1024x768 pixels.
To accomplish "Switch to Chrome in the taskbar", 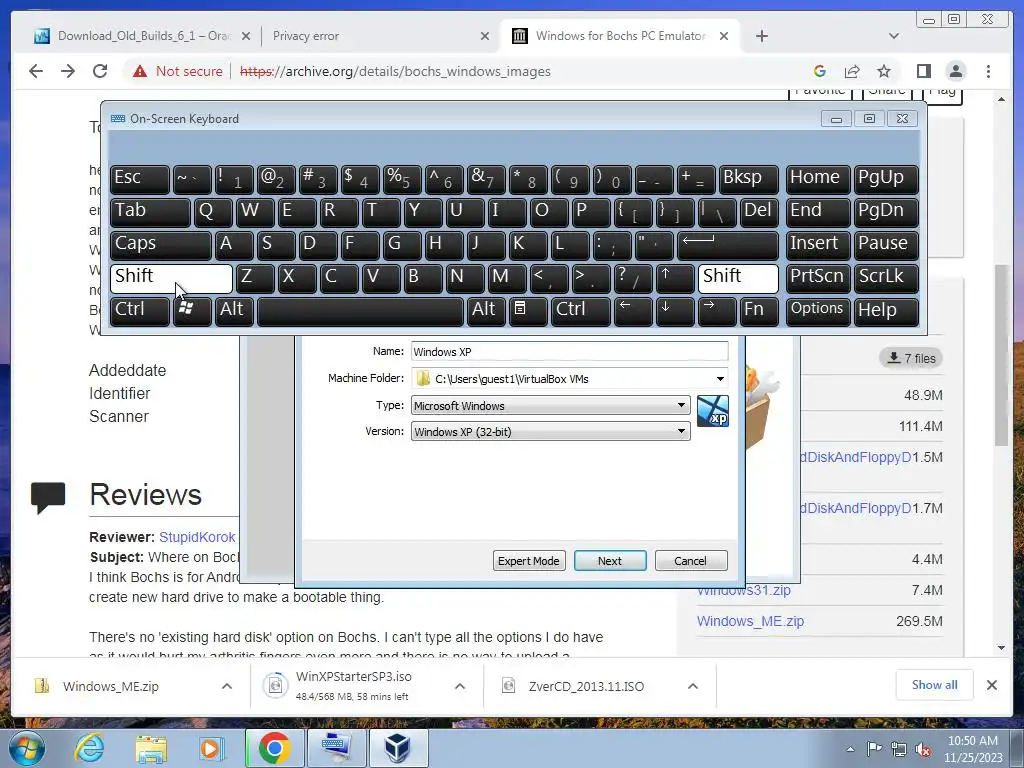I will 274,748.
